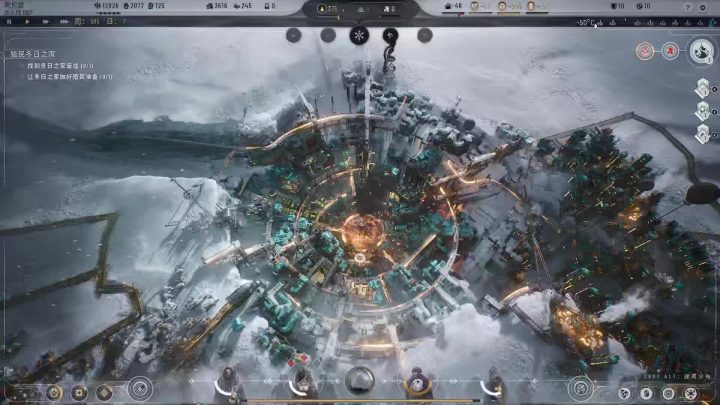The height and width of the screenshot is (405, 720).
Task: Click the -50°C temperature reading
Action: [x=585, y=22]
